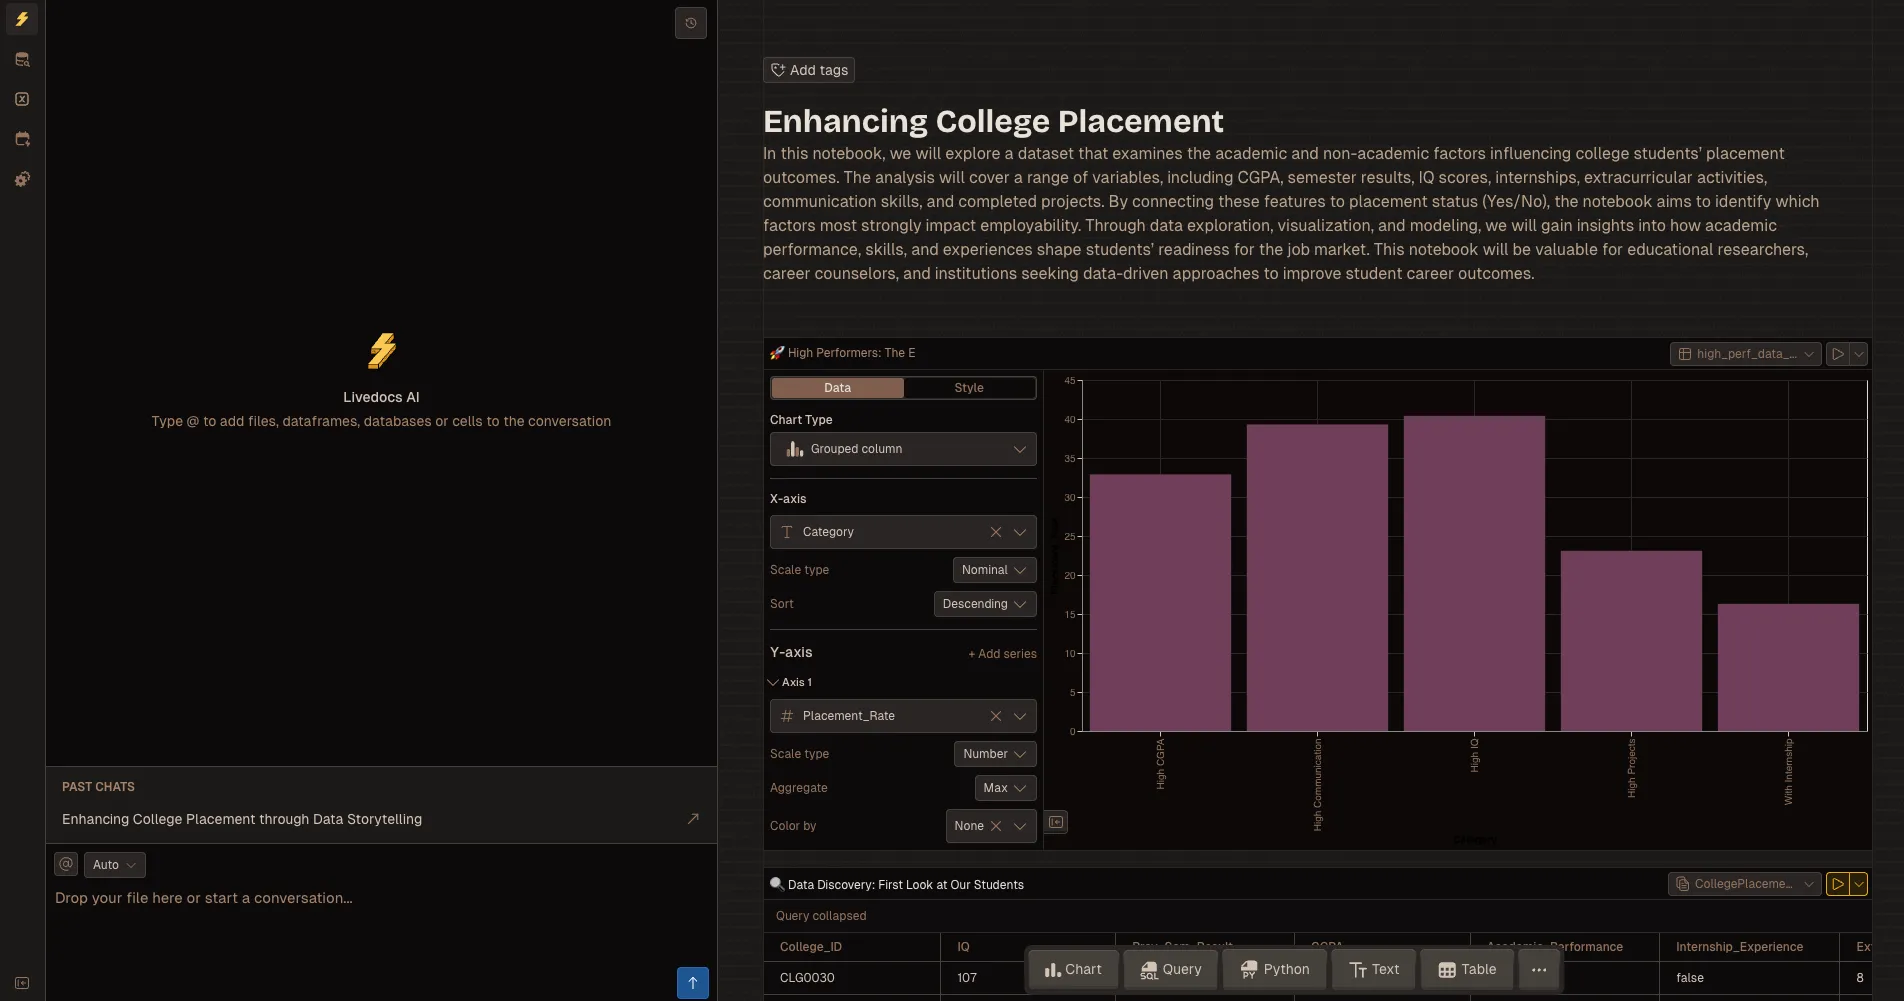Open chat history clock icon

click(690, 23)
